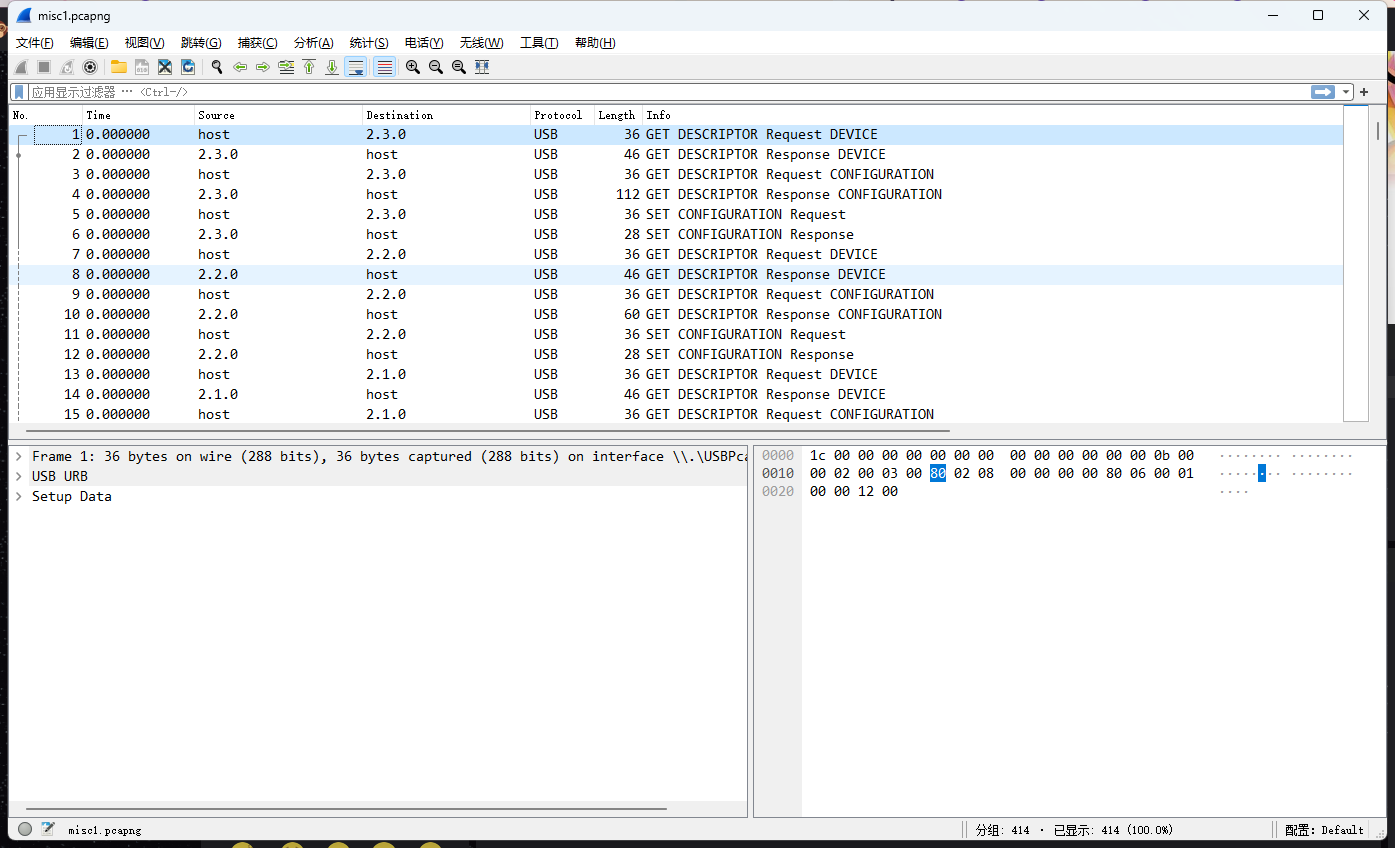1395x848 pixels.
Task: Open the 统计(S) menu
Action: (x=369, y=43)
